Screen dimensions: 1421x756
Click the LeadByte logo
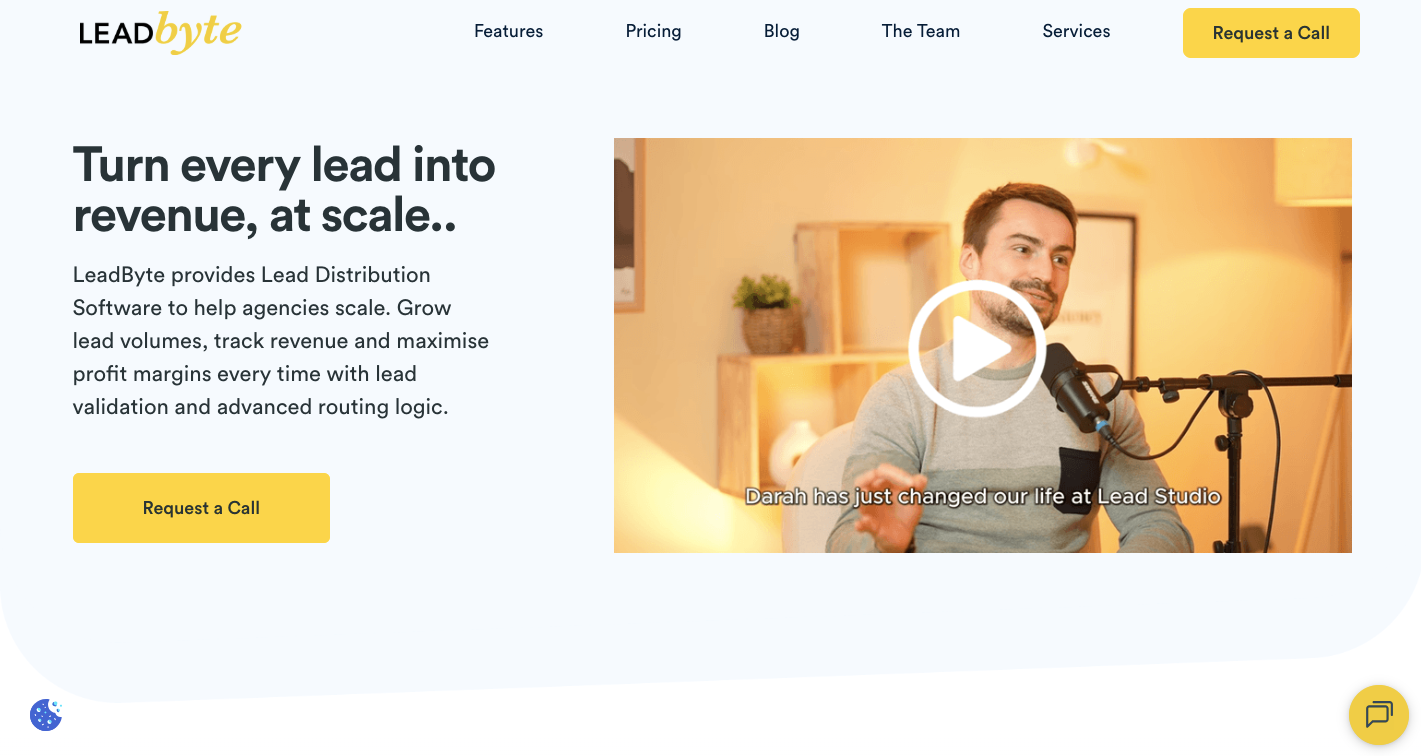160,33
